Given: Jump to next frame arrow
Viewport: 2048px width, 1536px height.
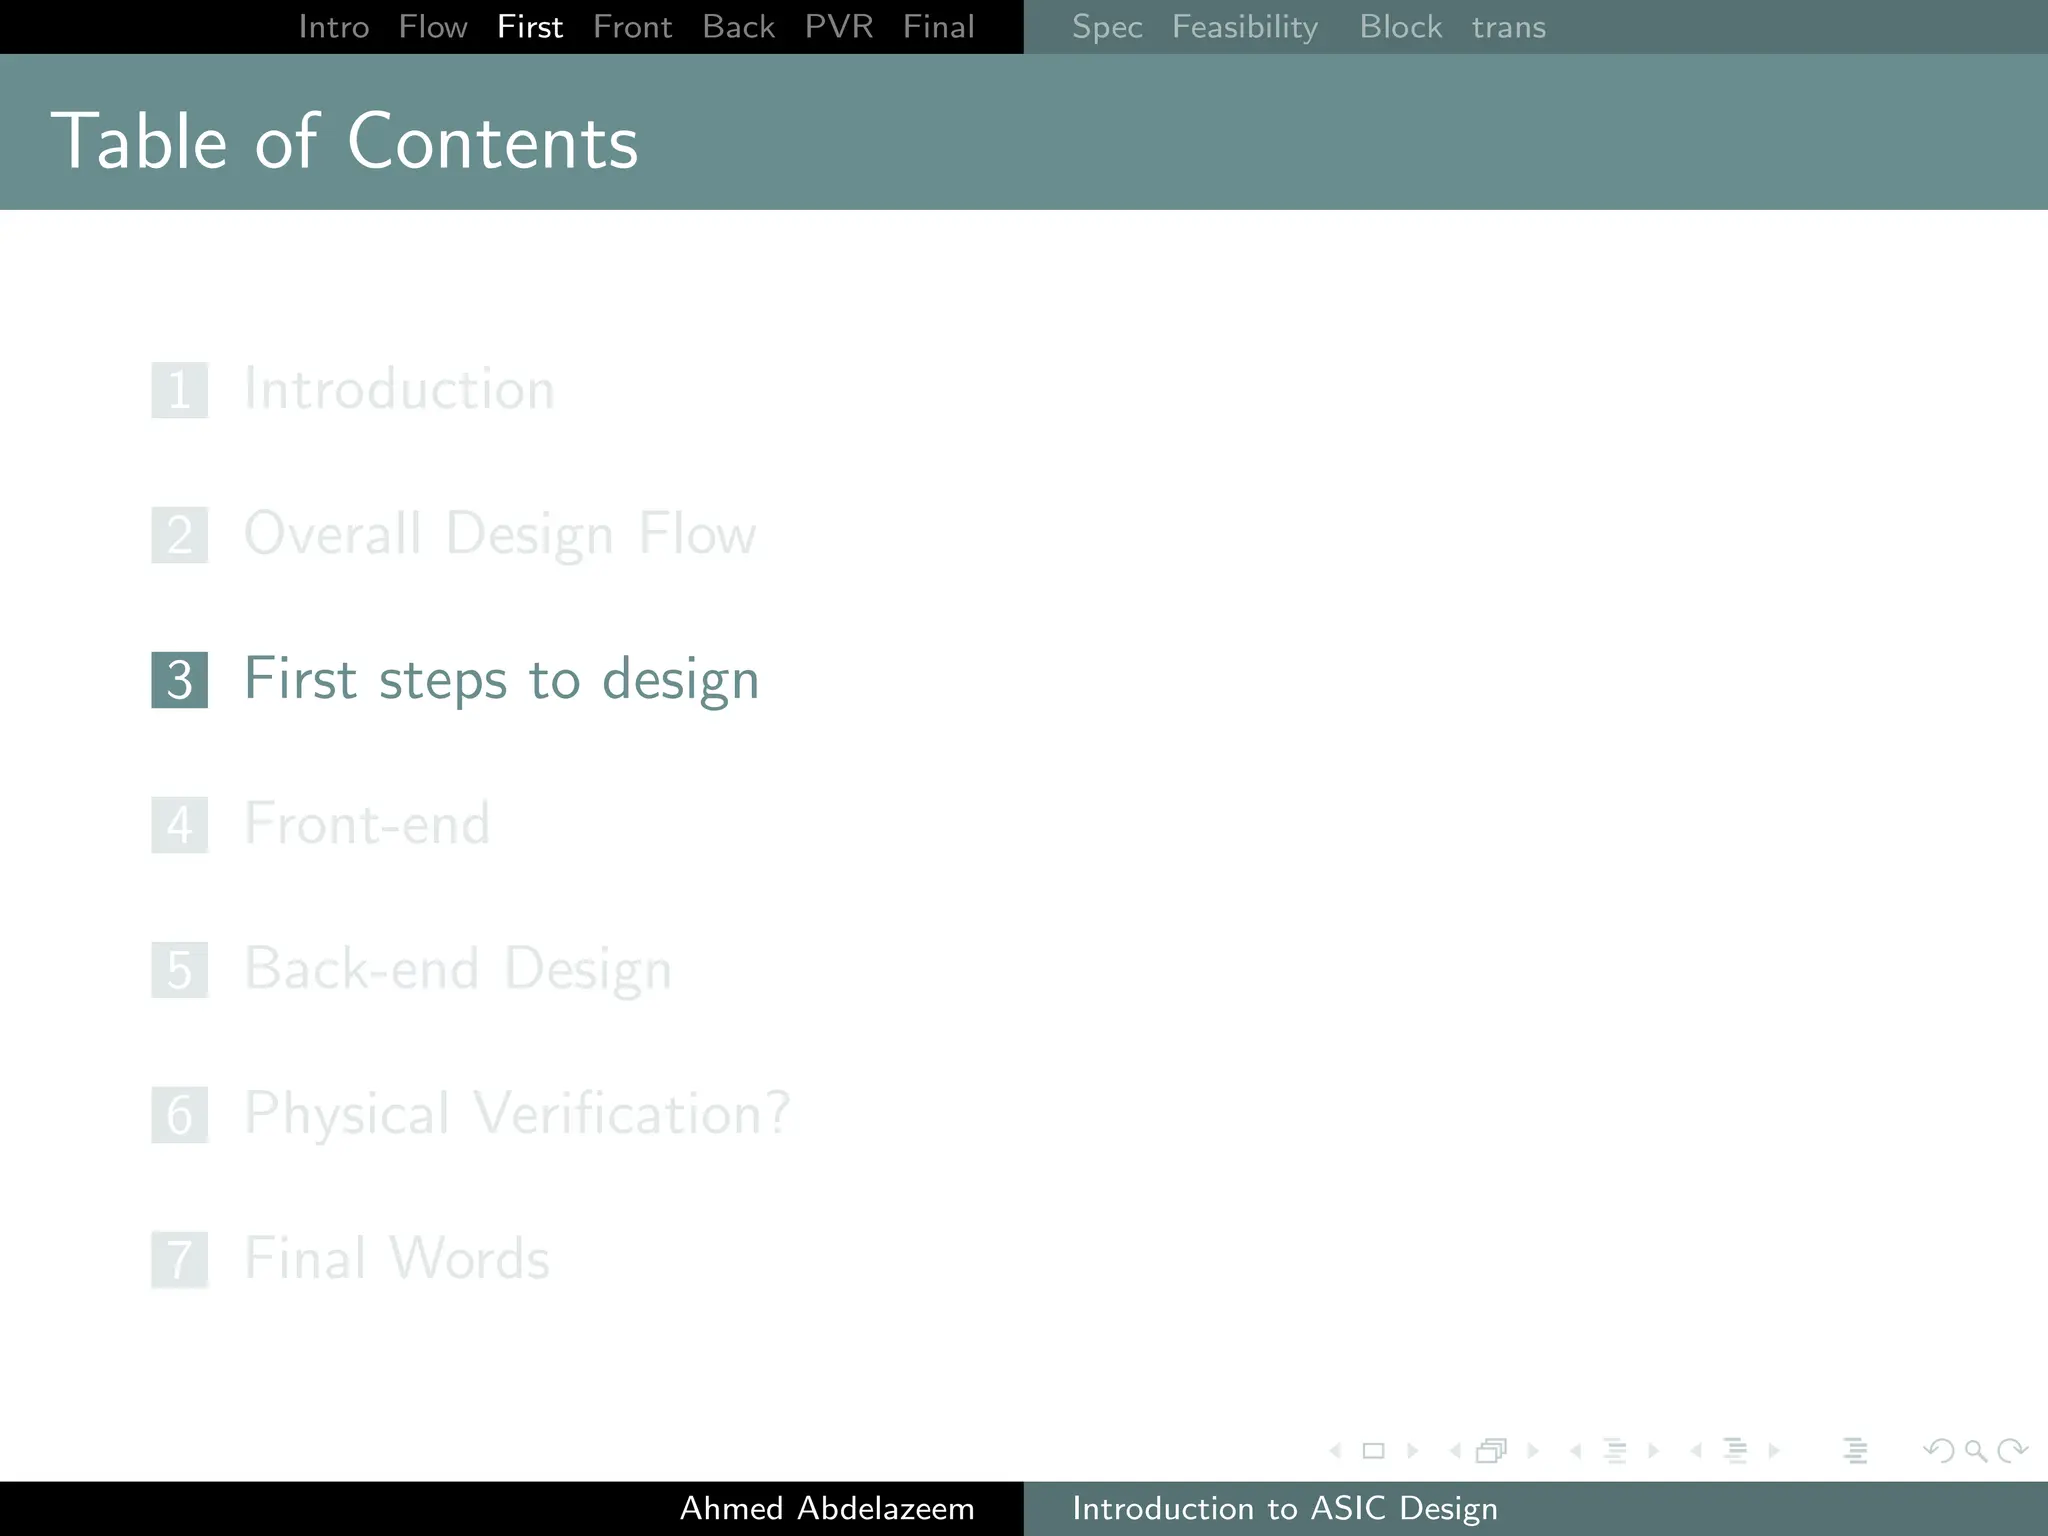Looking at the screenshot, I should pos(1533,1451).
